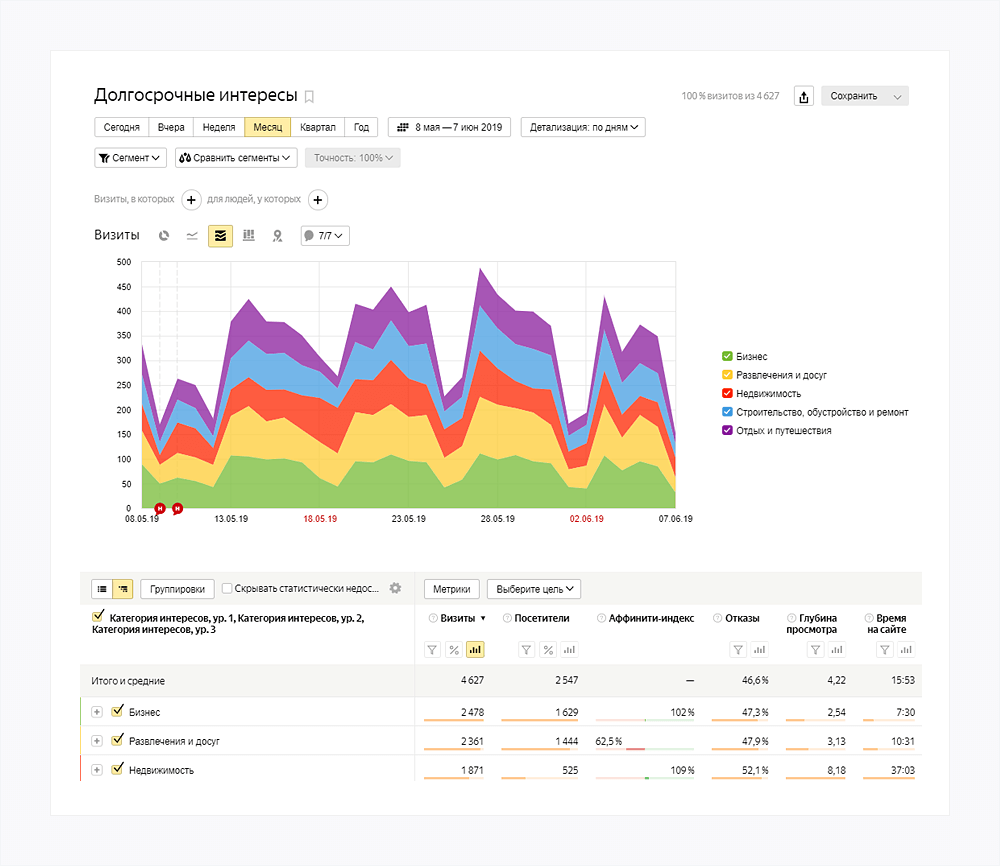Click the export/share icon near Сохранить
Image resolution: width=1000 pixels, height=866 pixels.
[803, 96]
